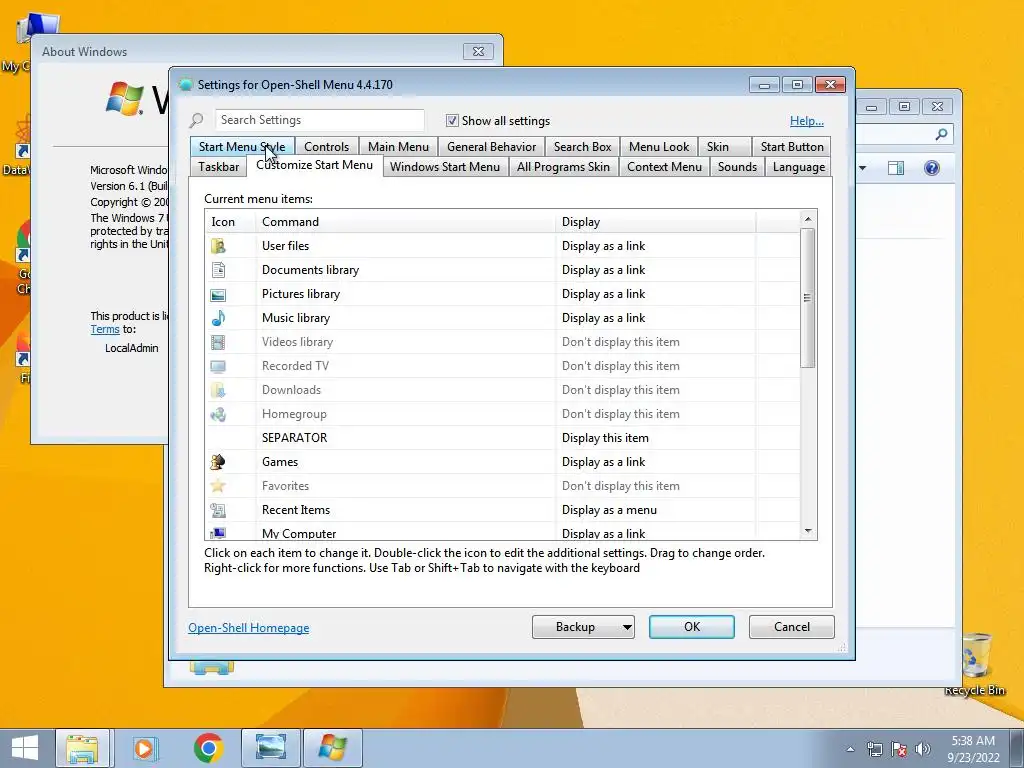Change display setting for SEPARATOR row
1024x768 pixels.
pyautogui.click(x=656, y=438)
